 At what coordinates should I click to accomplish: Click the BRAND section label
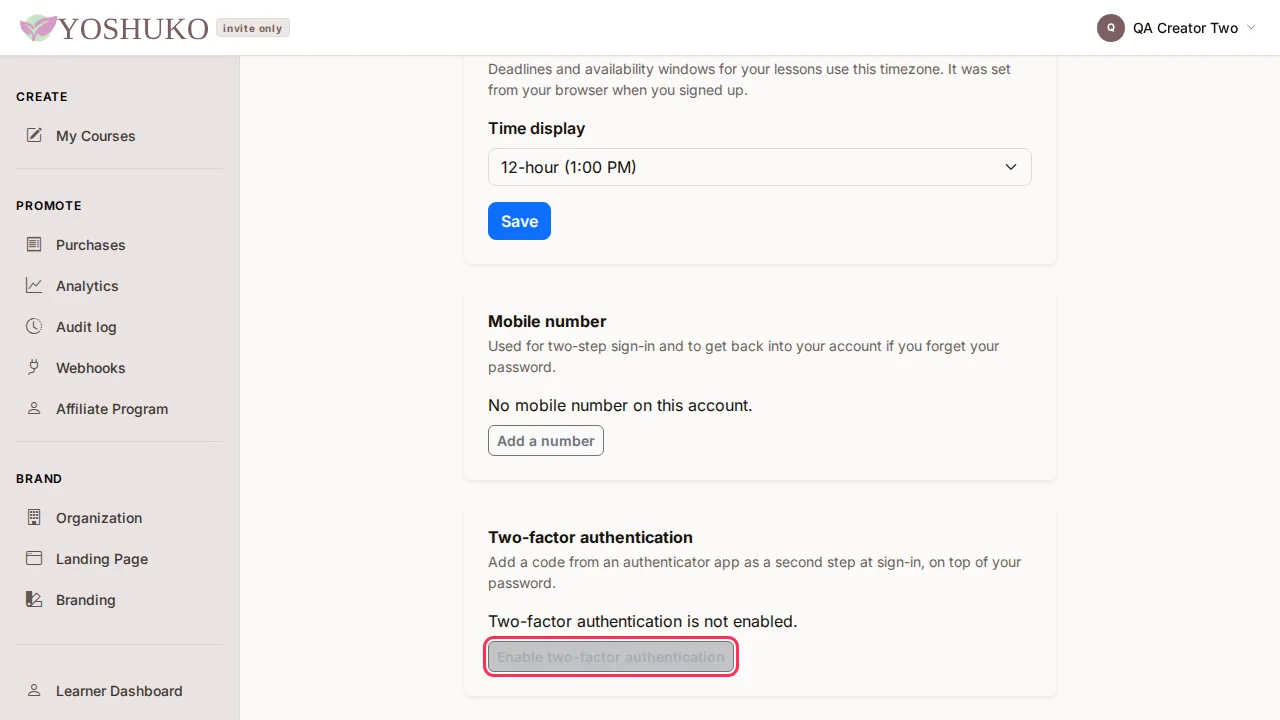39,479
